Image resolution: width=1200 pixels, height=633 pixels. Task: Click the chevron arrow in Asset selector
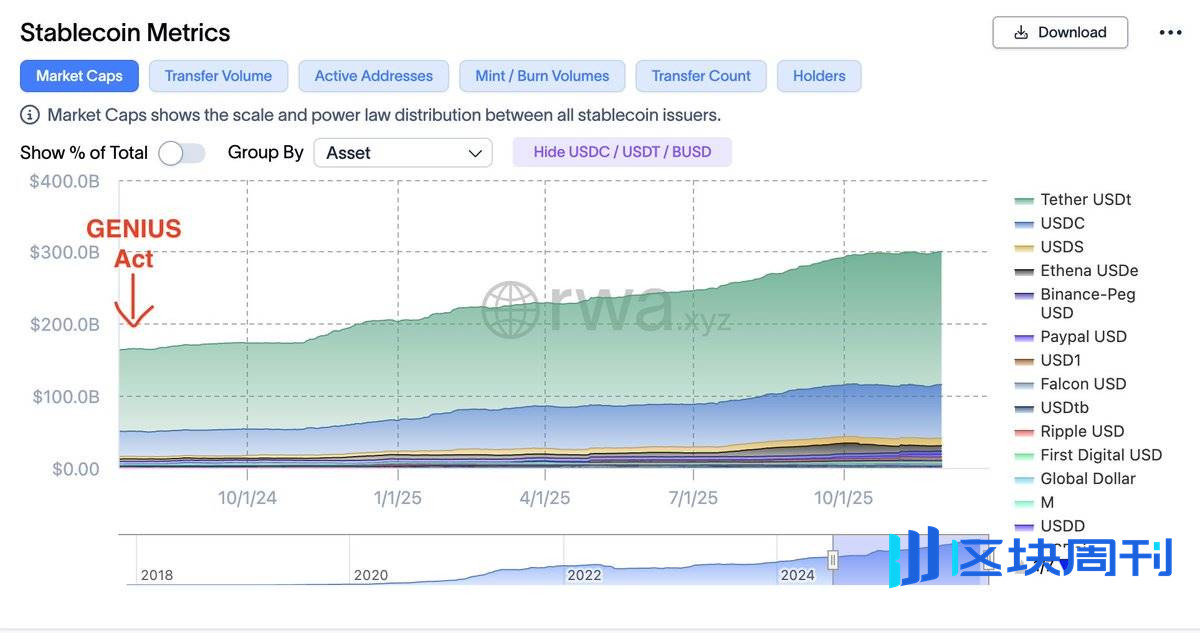(x=475, y=153)
